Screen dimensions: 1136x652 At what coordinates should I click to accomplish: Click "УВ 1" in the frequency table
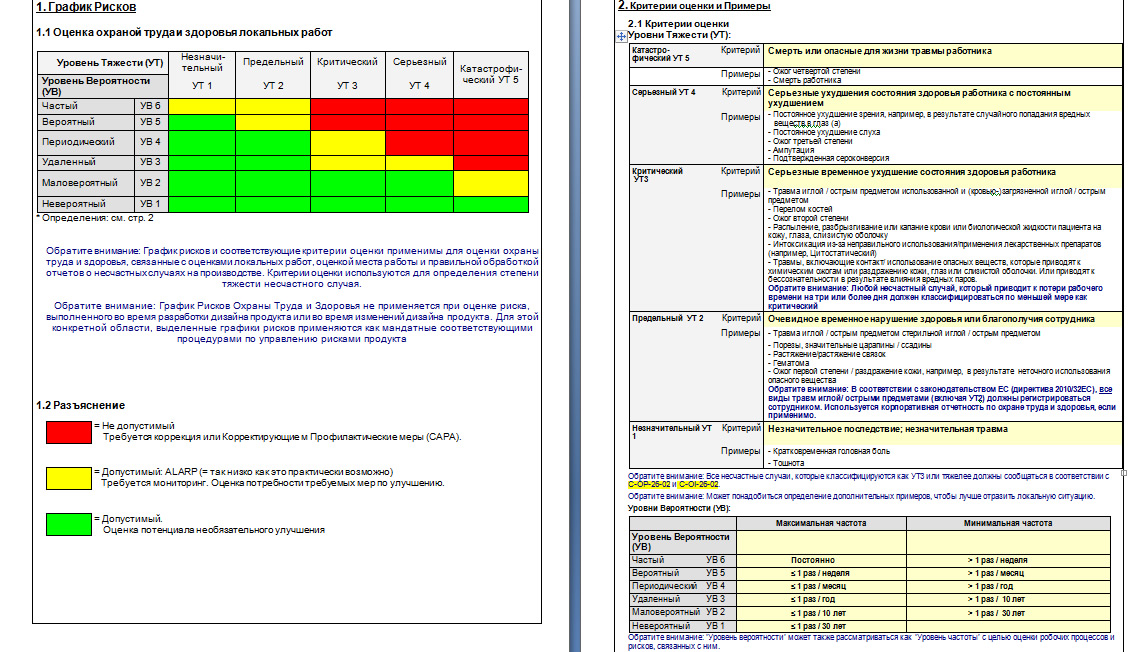pyautogui.click(x=715, y=626)
